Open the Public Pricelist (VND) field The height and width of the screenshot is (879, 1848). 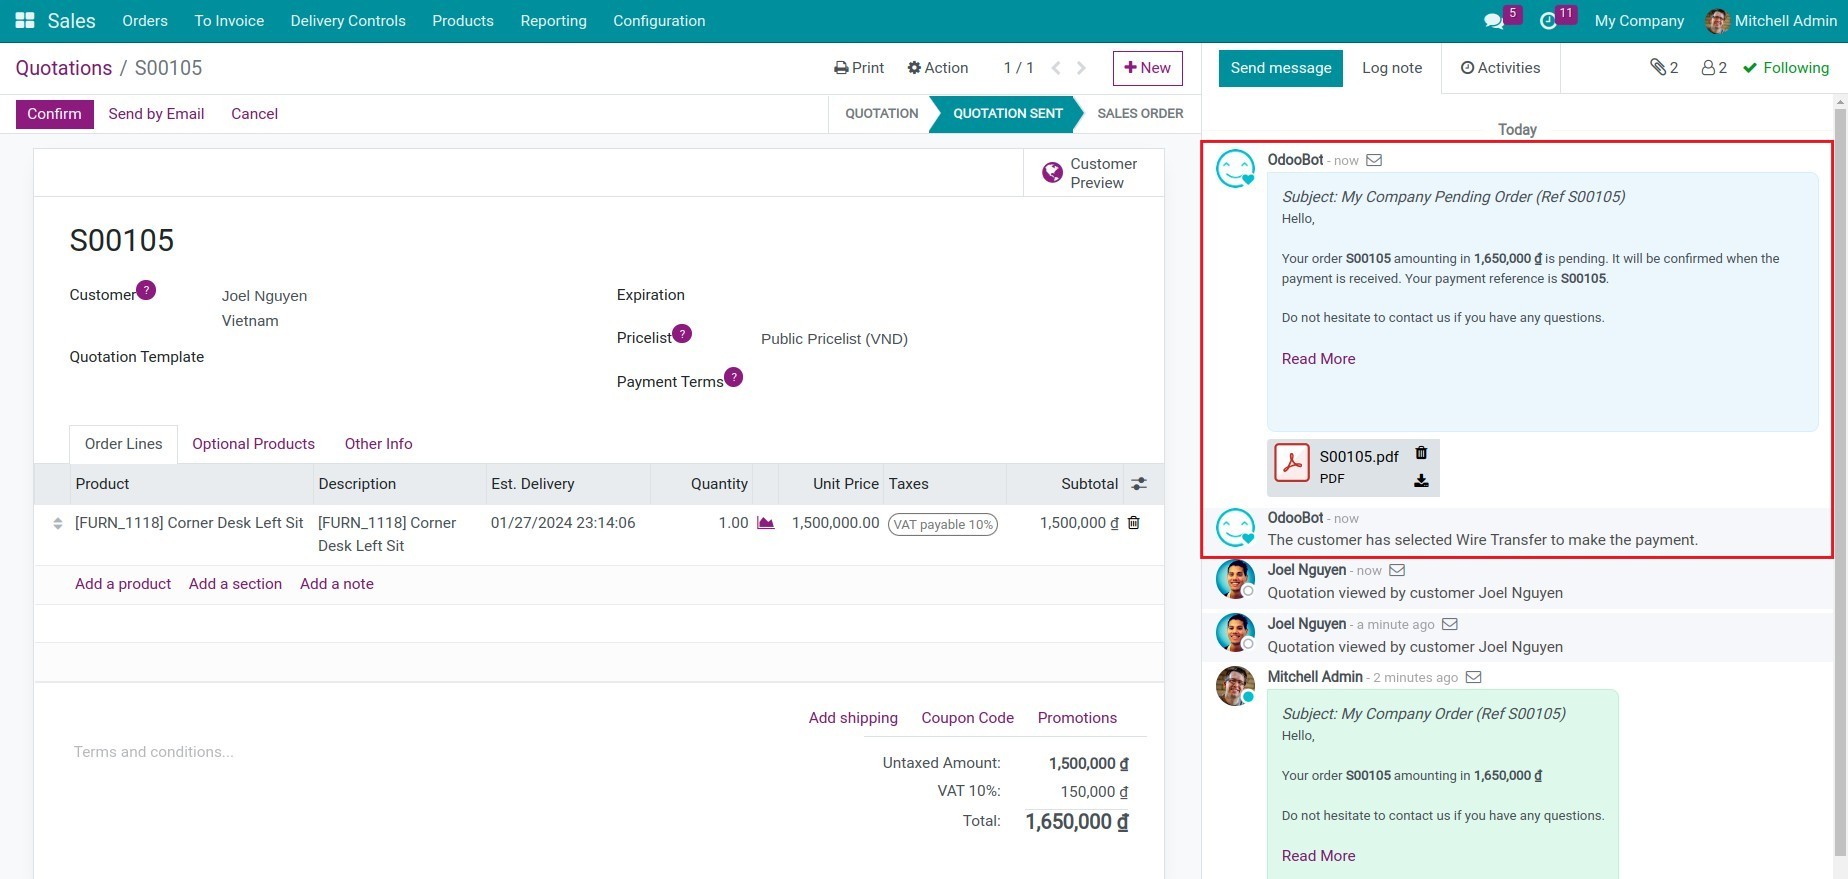coord(834,339)
